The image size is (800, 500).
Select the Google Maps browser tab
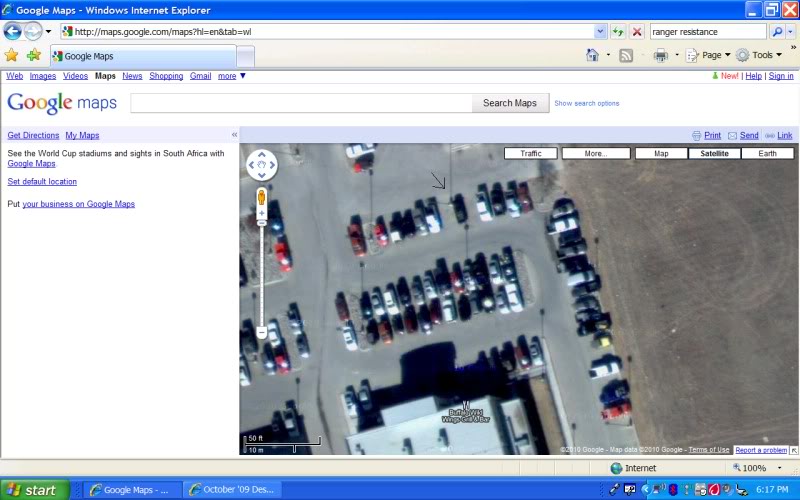pyautogui.click(x=143, y=56)
